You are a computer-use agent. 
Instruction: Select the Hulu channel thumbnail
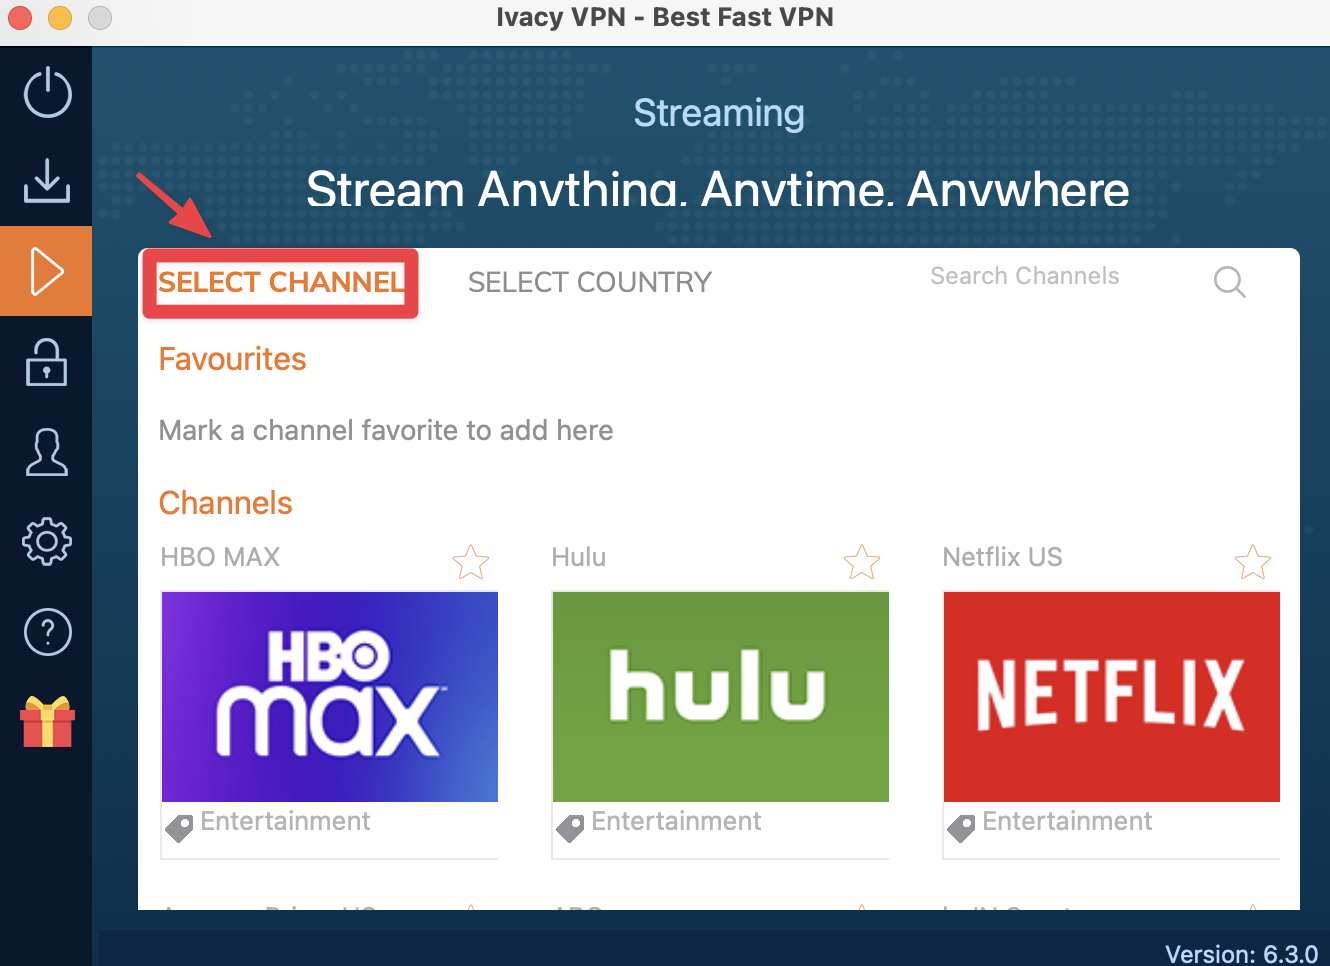pyautogui.click(x=721, y=696)
